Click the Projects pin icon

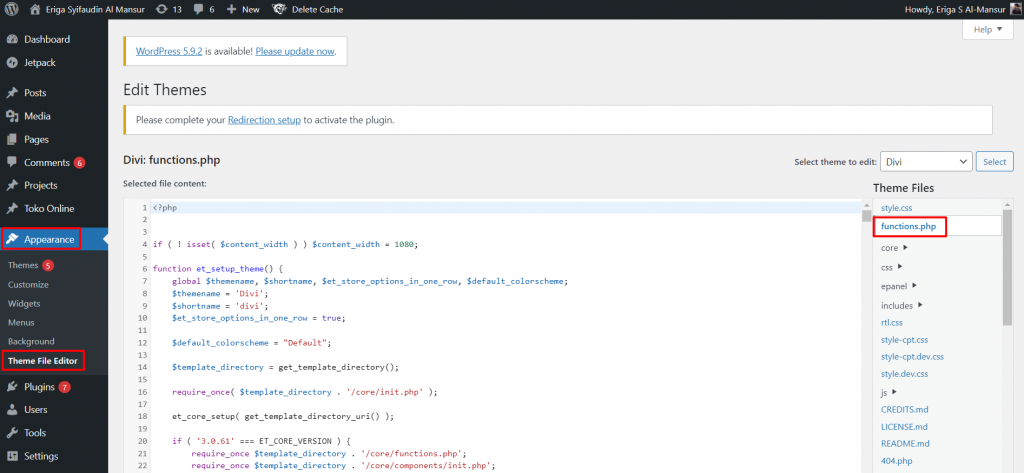click(12, 186)
